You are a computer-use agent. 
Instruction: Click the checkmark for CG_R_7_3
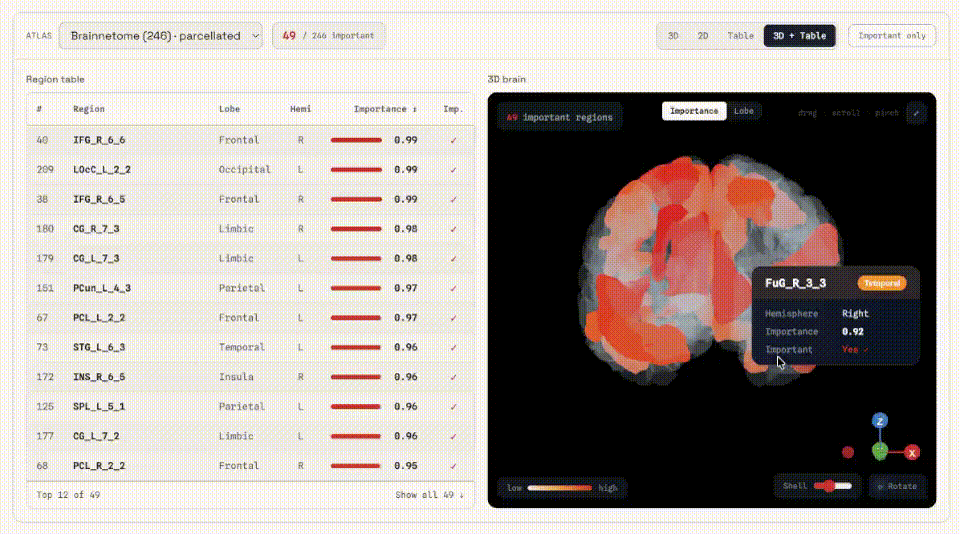pos(454,229)
